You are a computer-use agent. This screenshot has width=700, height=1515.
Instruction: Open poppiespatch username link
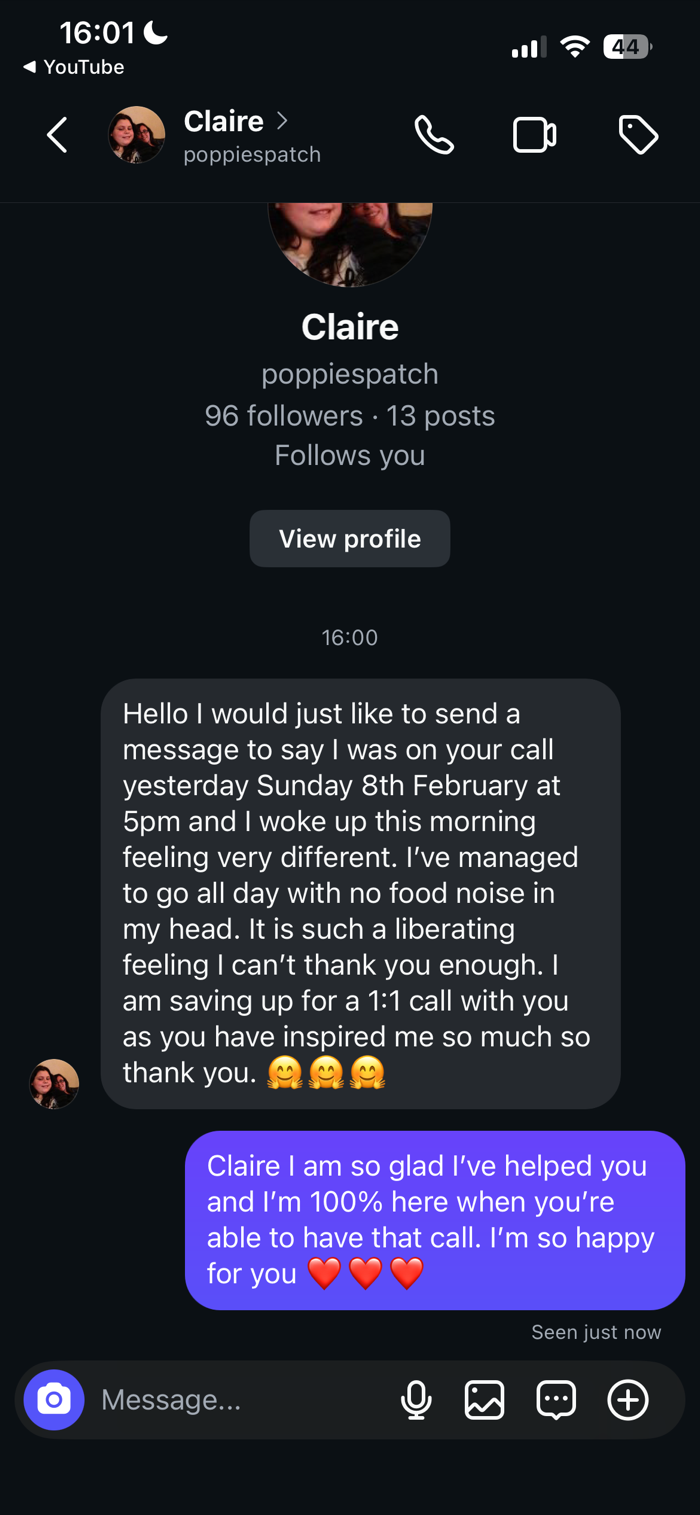point(350,373)
